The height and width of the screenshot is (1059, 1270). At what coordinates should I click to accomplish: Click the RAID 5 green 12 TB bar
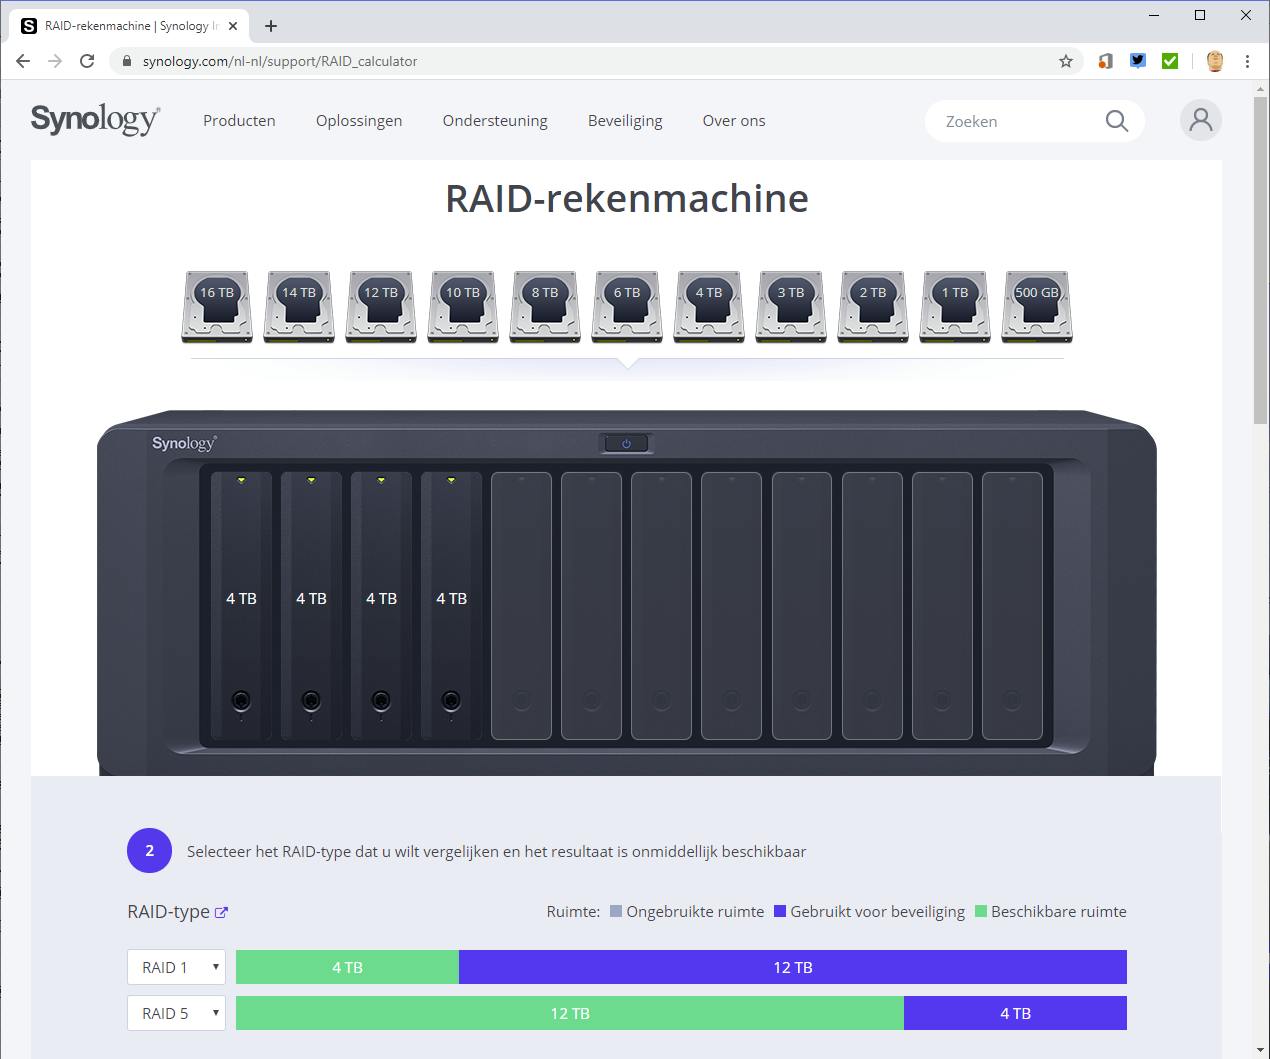coord(570,1013)
